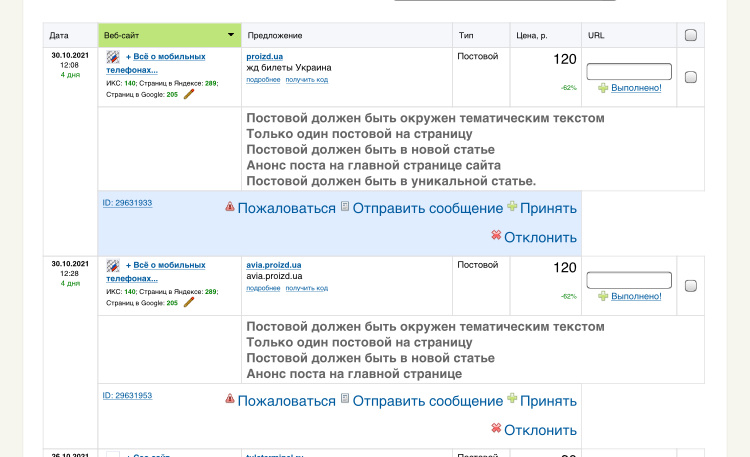Click the red X icon for order 29631953
This screenshot has width=750, height=457.
point(496,428)
